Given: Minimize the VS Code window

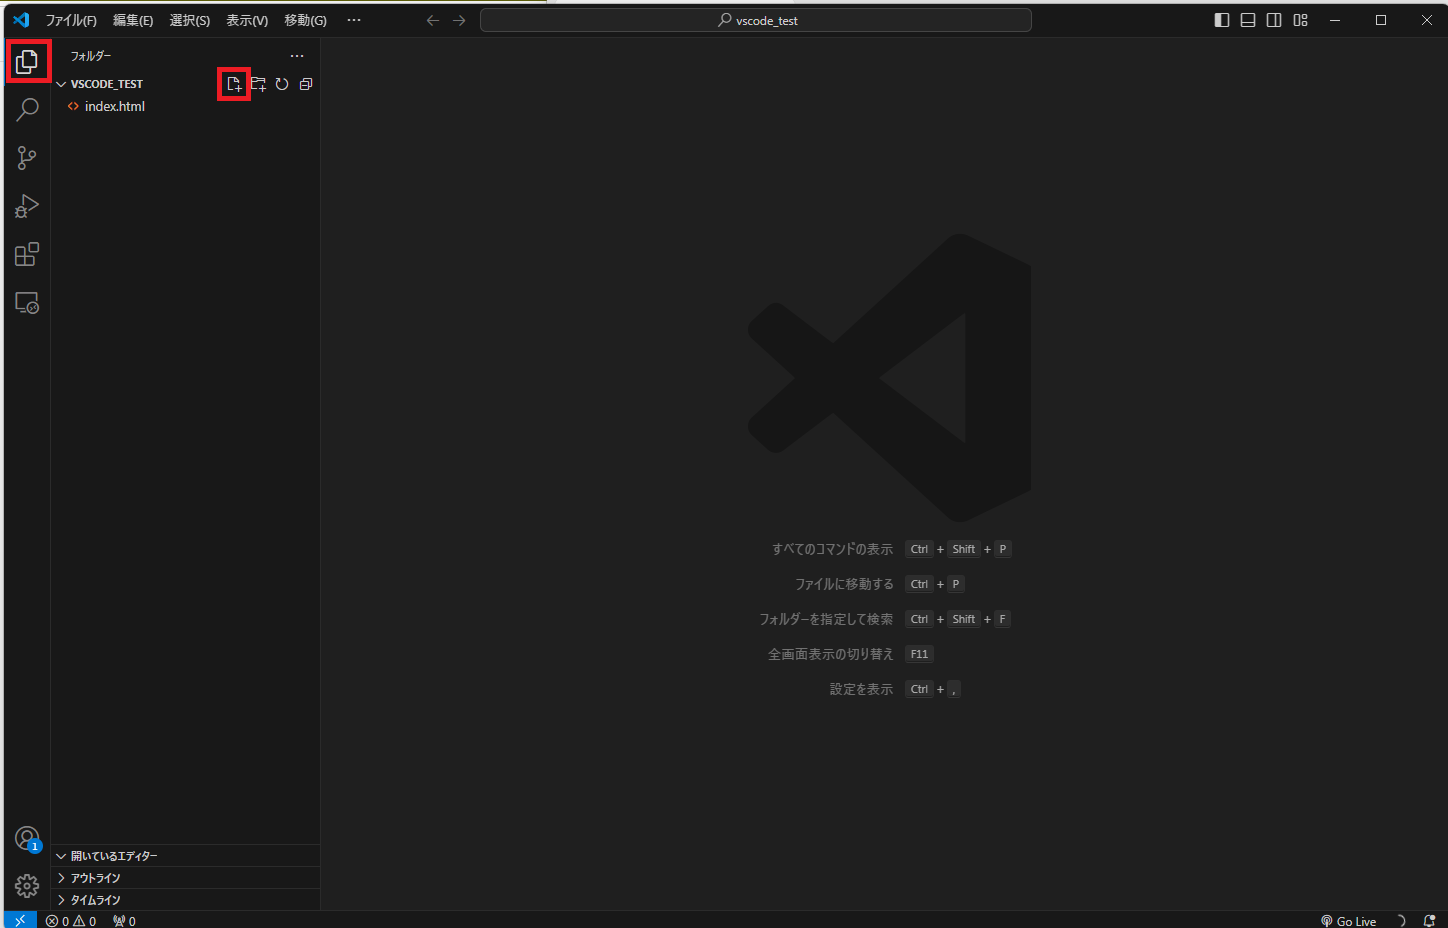Looking at the screenshot, I should point(1335,20).
